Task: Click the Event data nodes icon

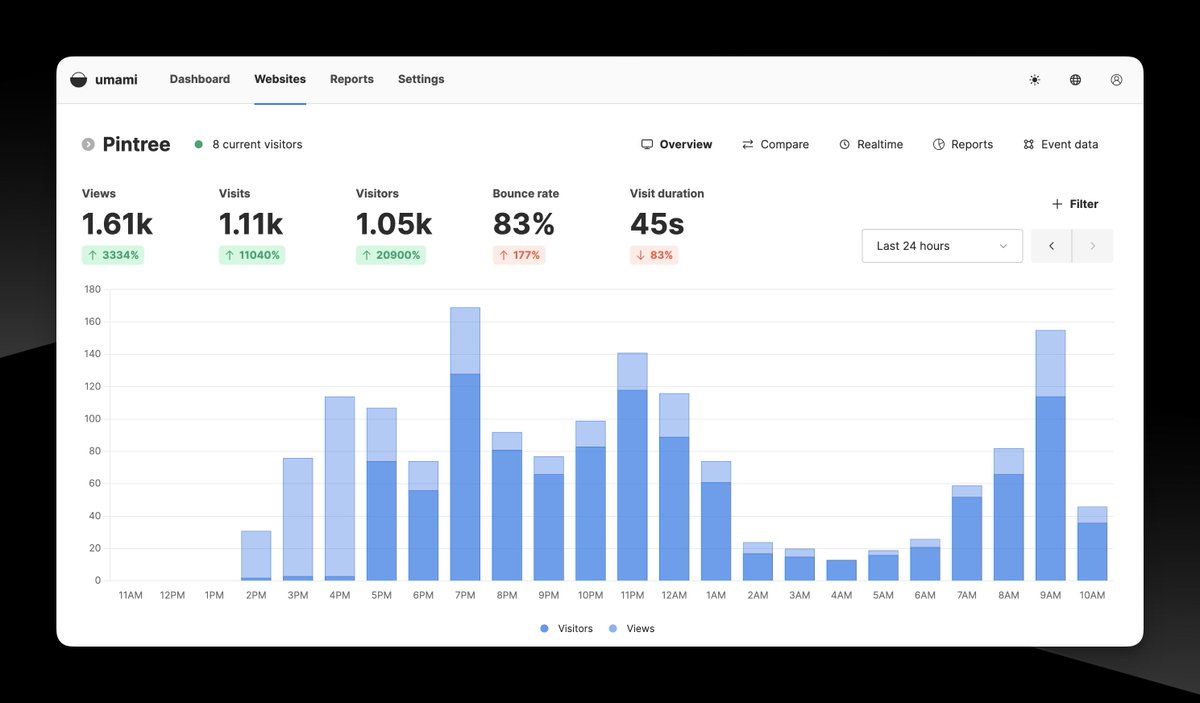Action: point(1028,145)
